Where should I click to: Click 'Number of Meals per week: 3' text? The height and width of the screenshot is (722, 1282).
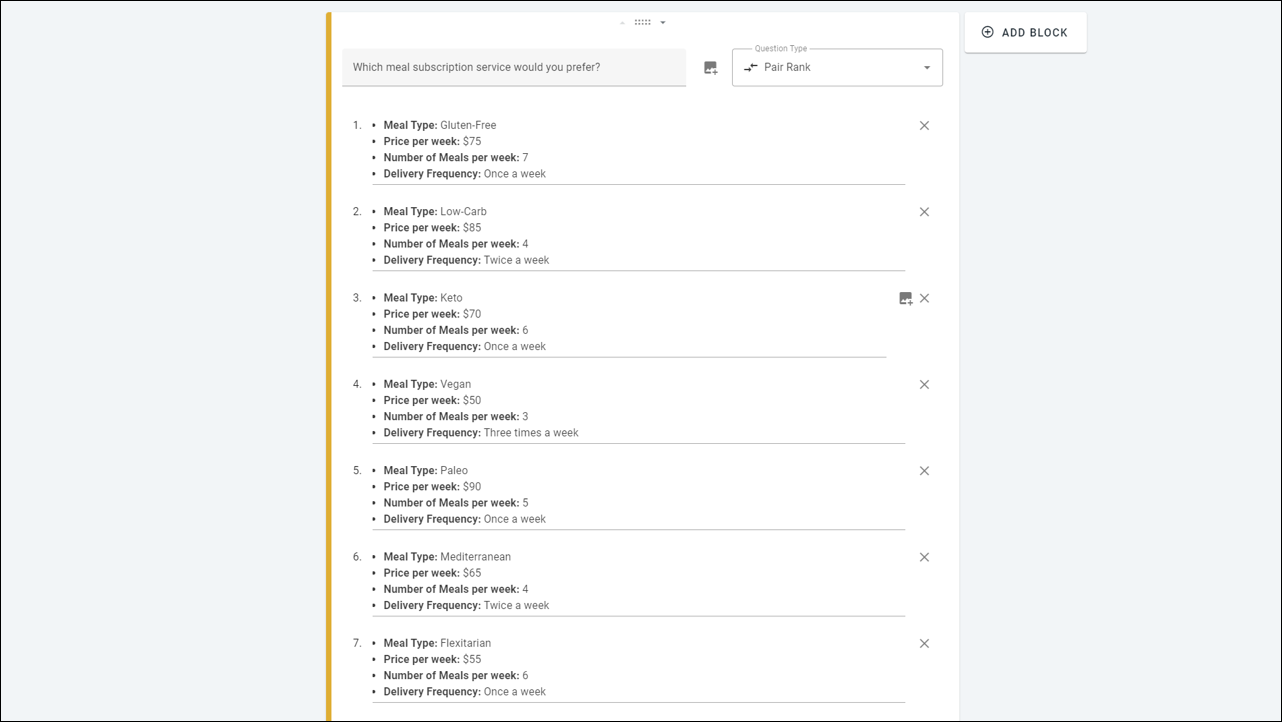tap(456, 416)
